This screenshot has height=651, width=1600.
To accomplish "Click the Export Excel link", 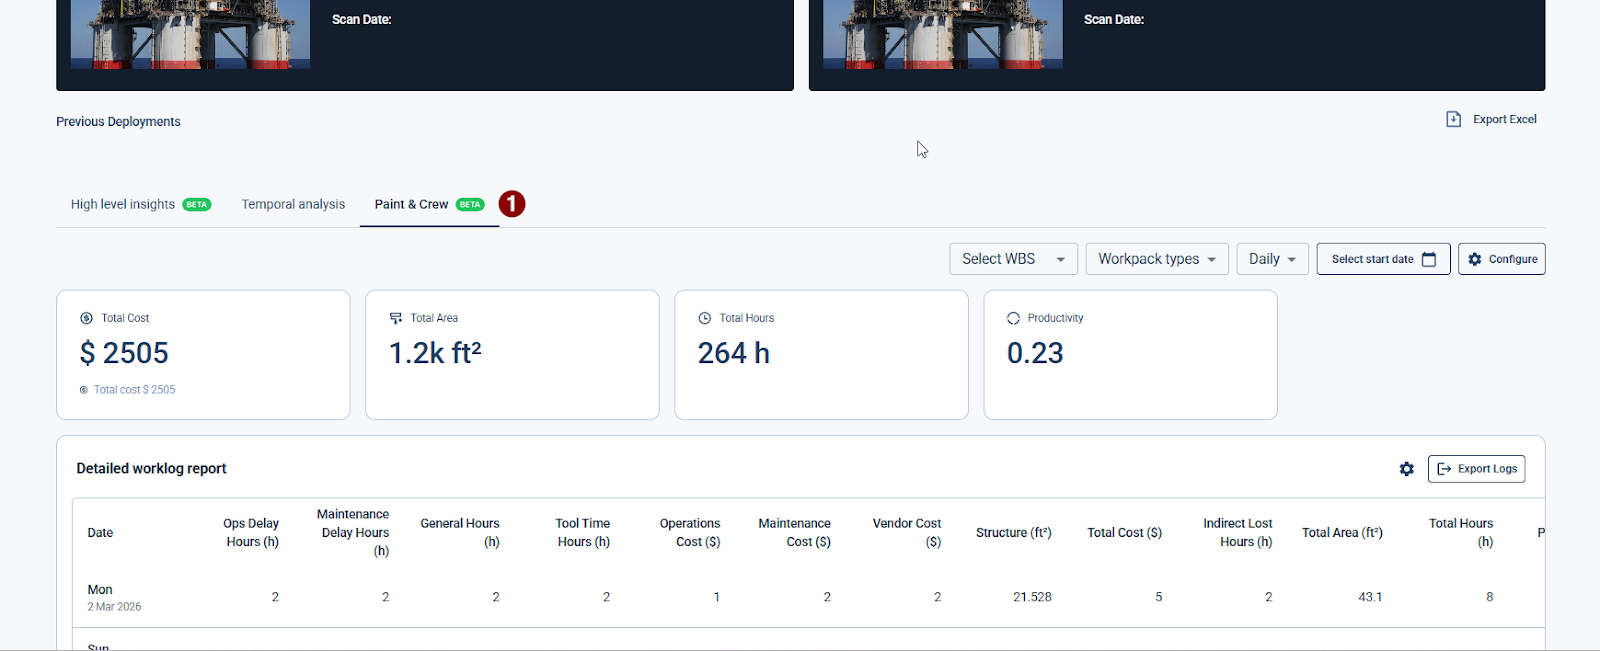I will click(1504, 119).
